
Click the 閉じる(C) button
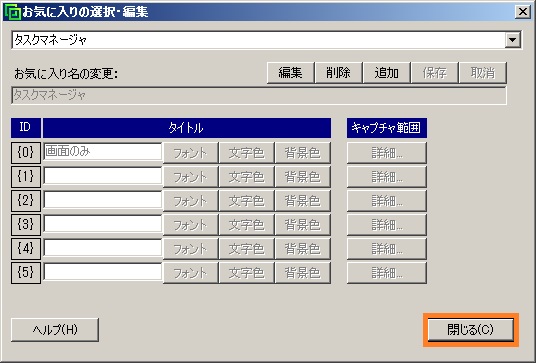471,330
